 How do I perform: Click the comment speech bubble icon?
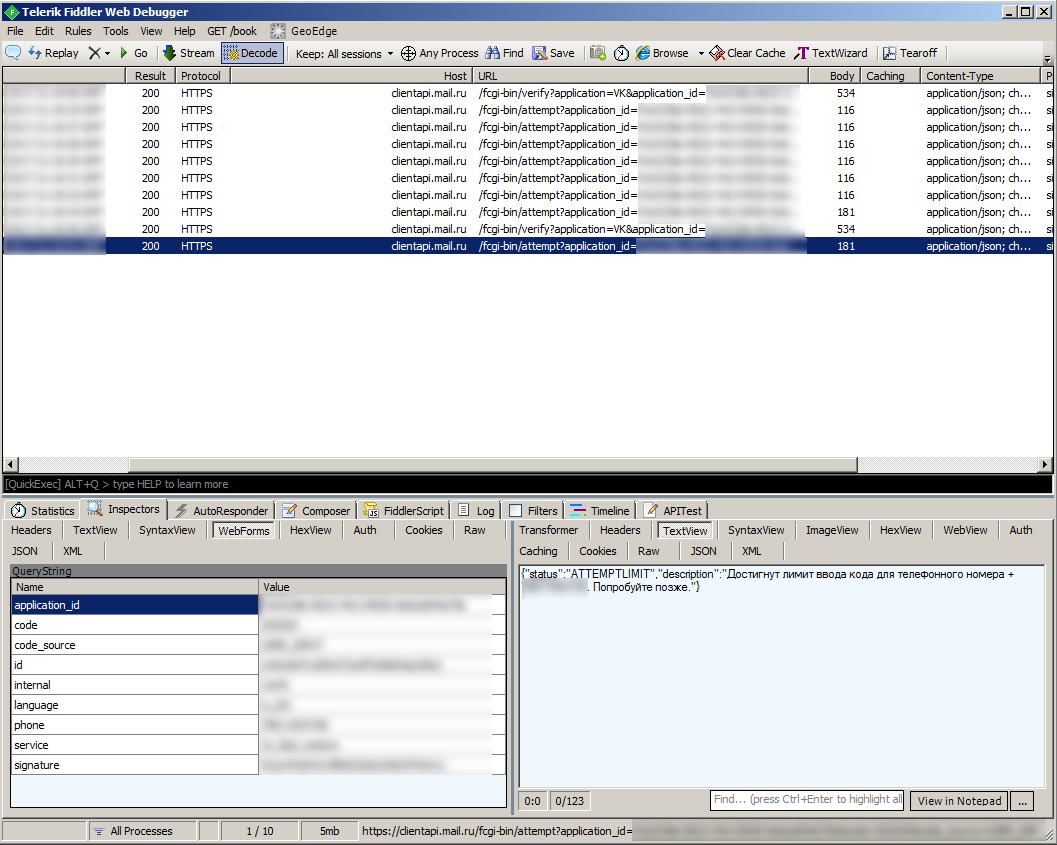pos(13,53)
